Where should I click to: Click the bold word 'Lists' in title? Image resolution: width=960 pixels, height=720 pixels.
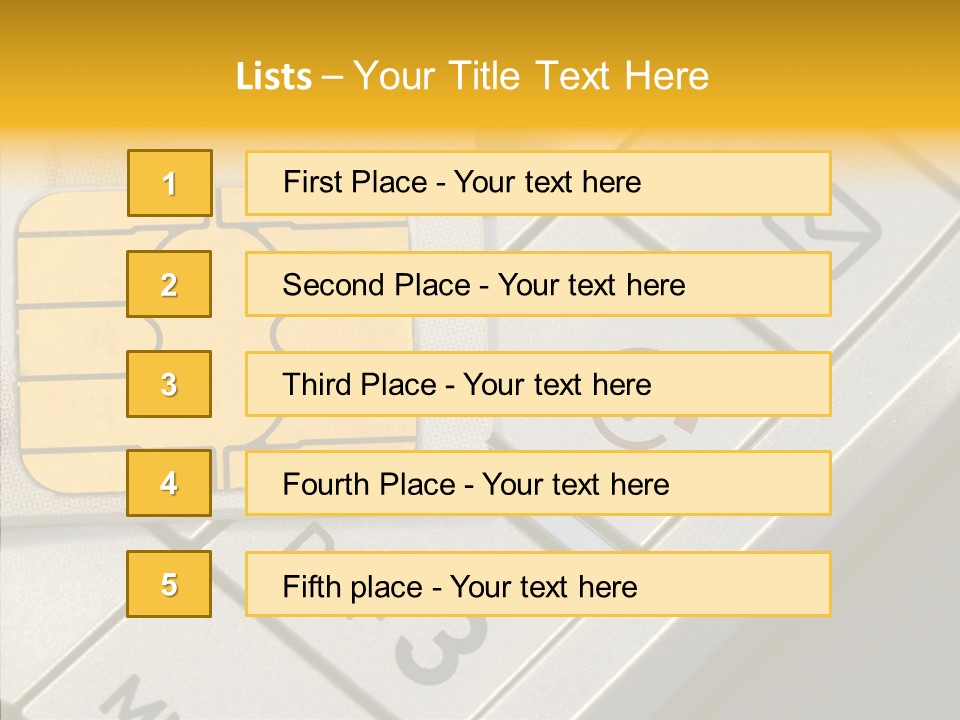(274, 76)
